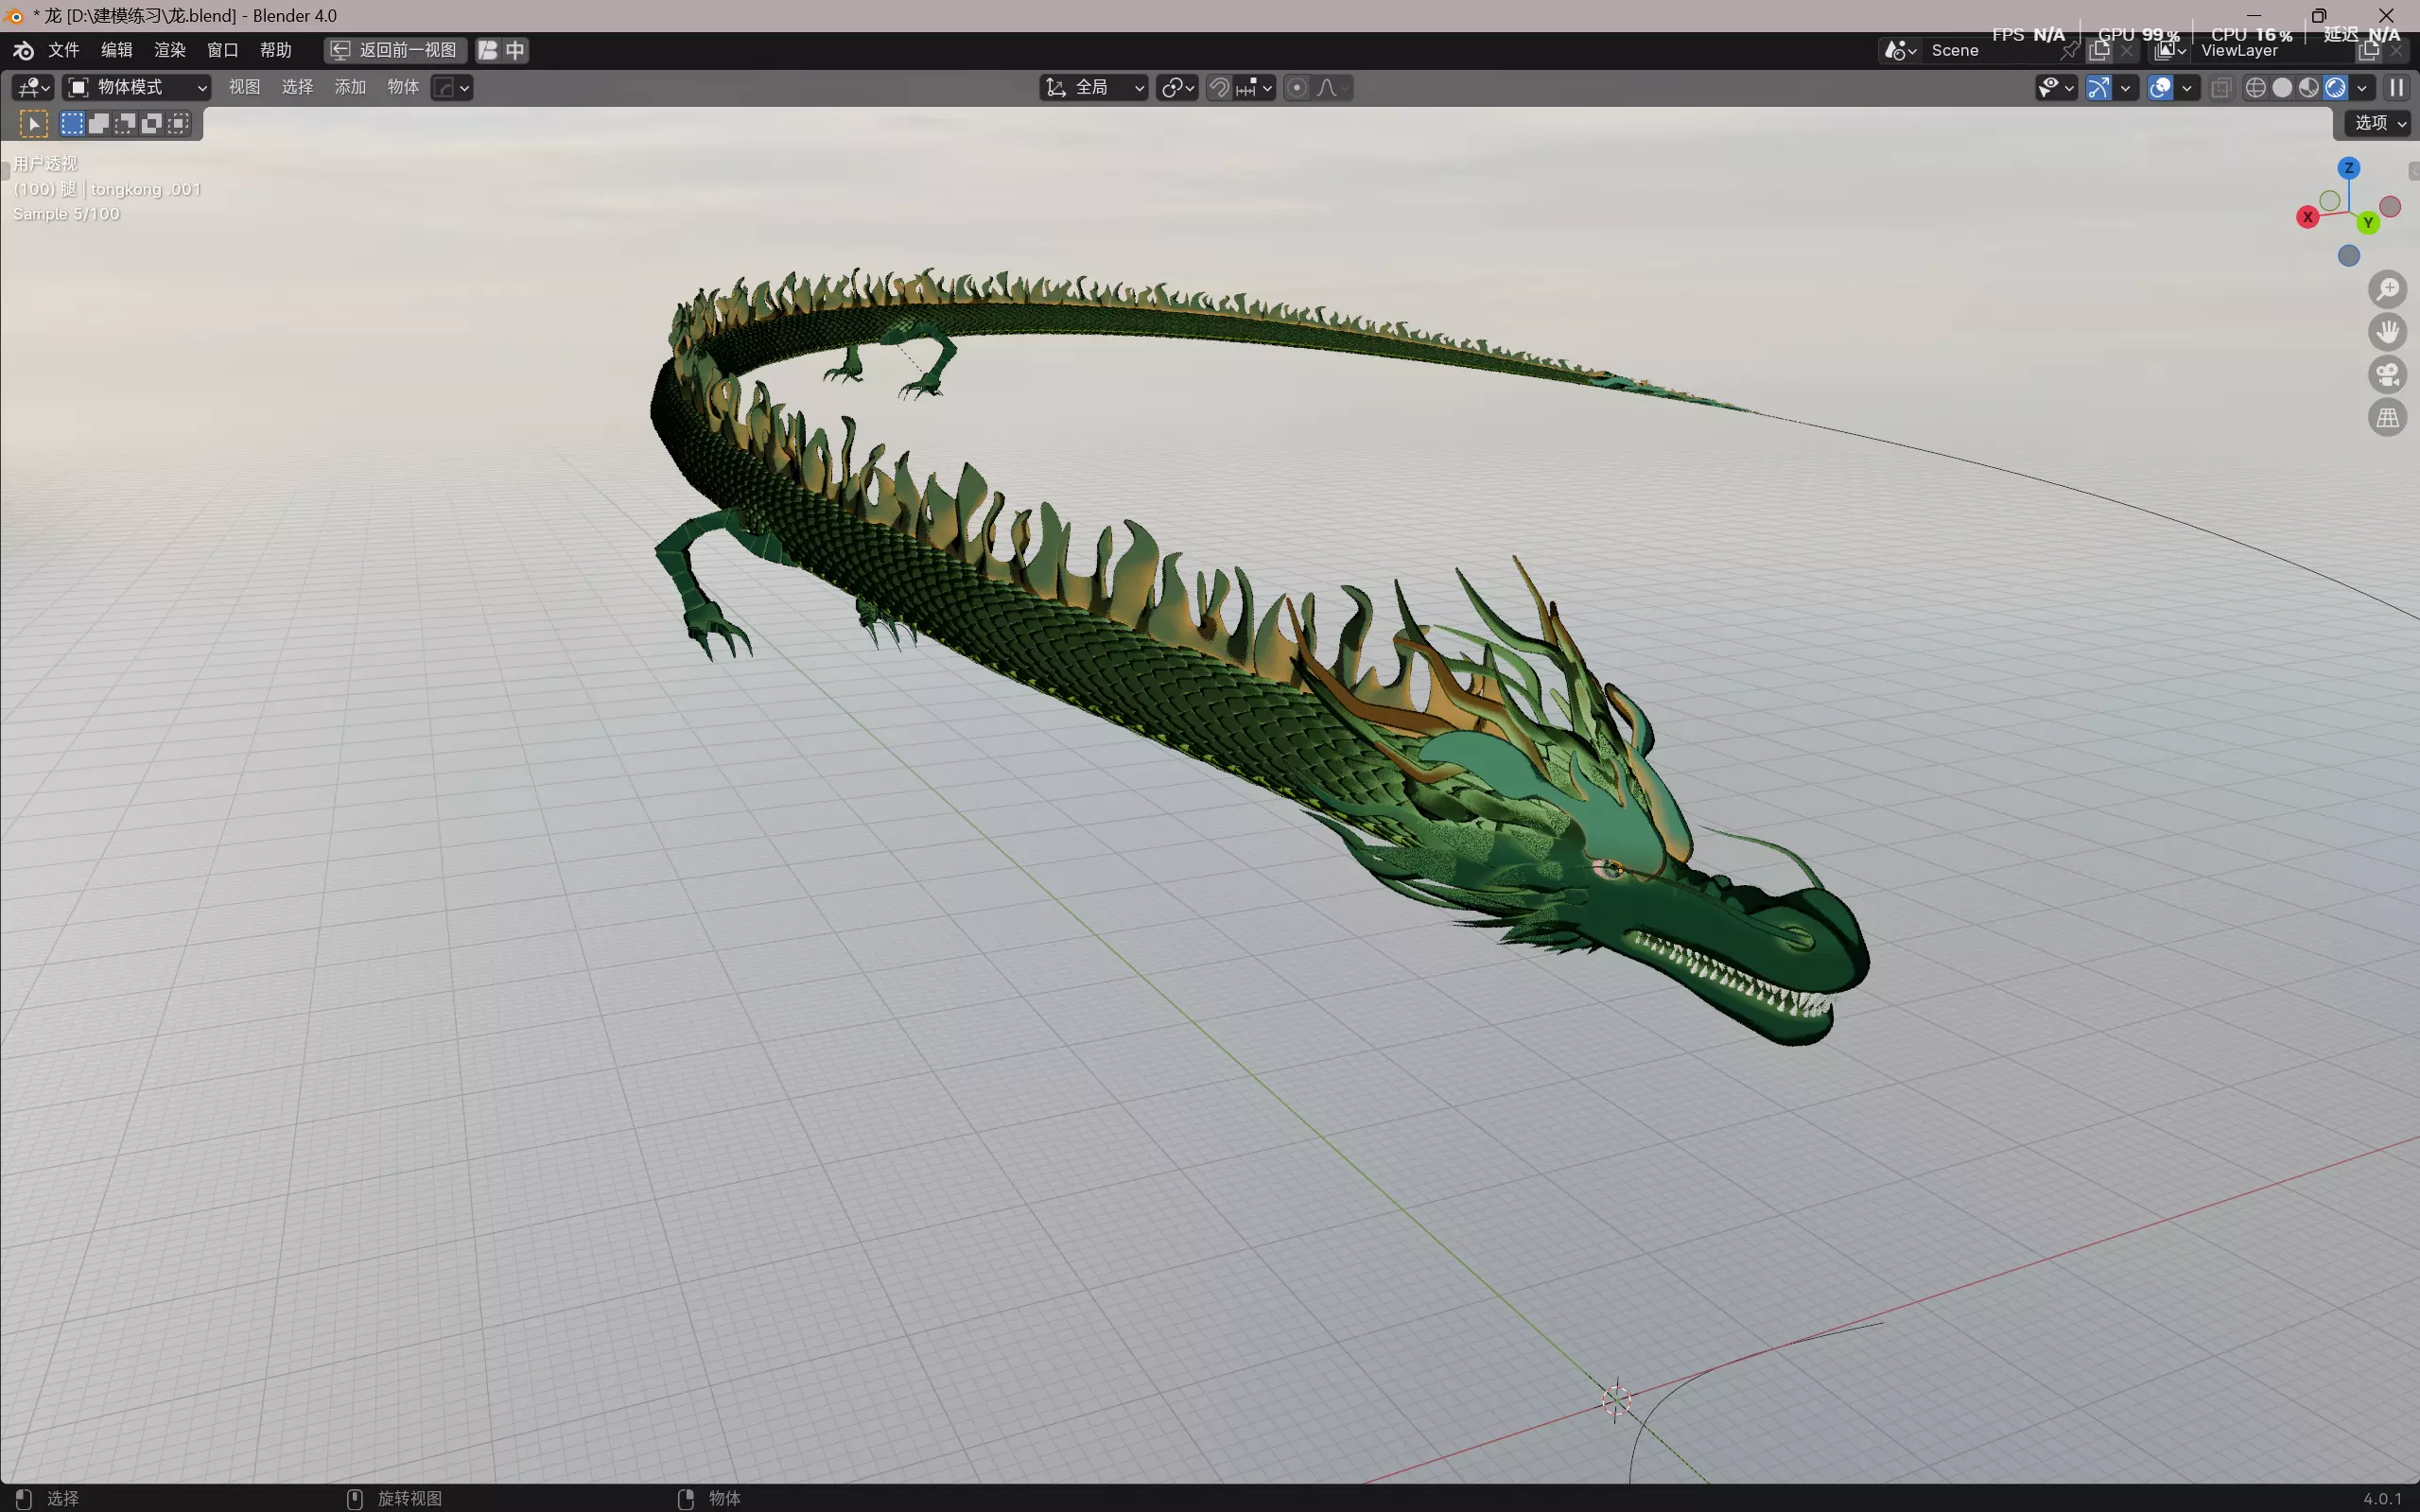Choose the subtract selection mode
The width and height of the screenshot is (2420, 1512).
(125, 124)
